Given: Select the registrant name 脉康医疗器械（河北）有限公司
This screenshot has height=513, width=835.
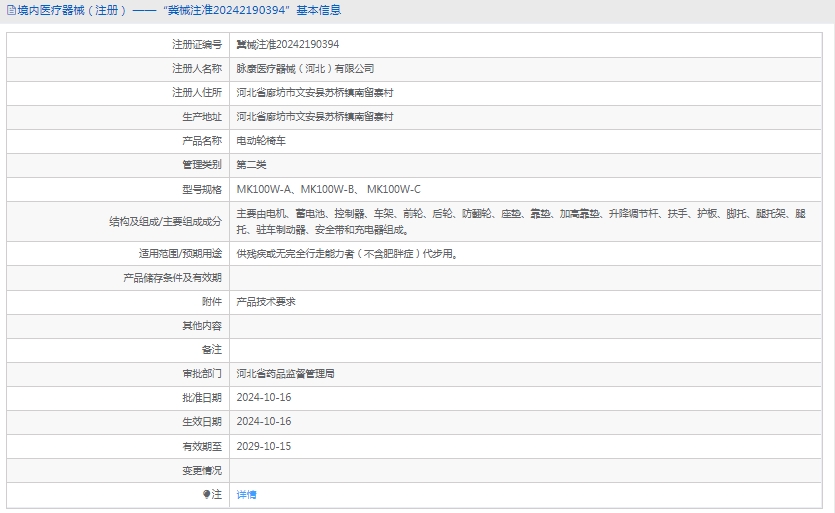Looking at the screenshot, I should (305, 69).
